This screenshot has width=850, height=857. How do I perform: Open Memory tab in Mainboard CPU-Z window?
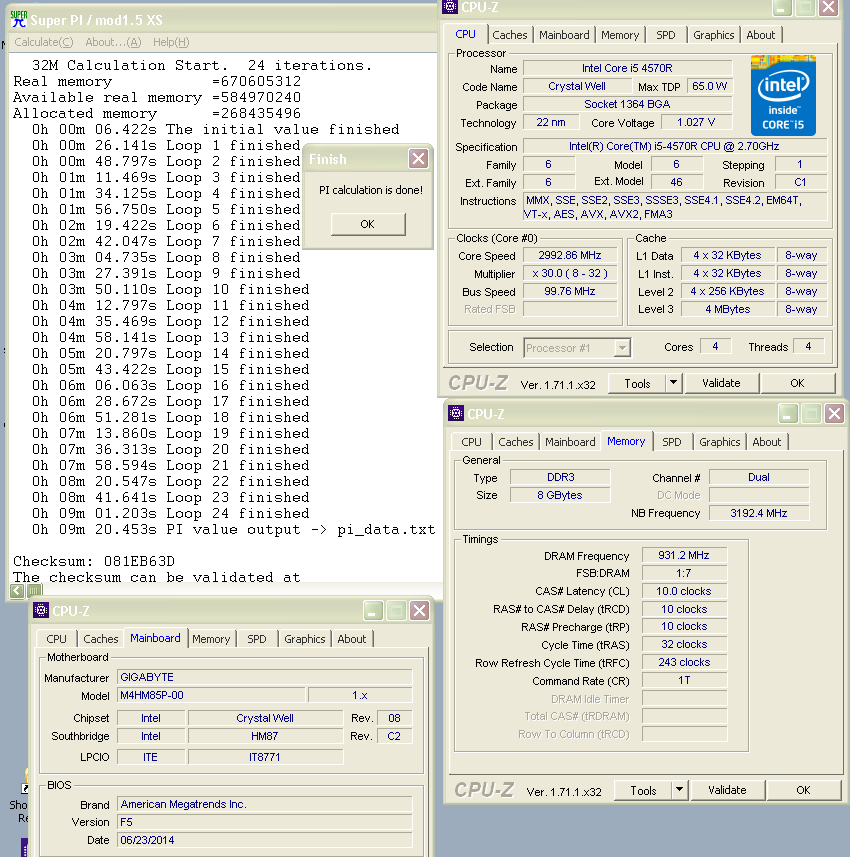coord(211,639)
